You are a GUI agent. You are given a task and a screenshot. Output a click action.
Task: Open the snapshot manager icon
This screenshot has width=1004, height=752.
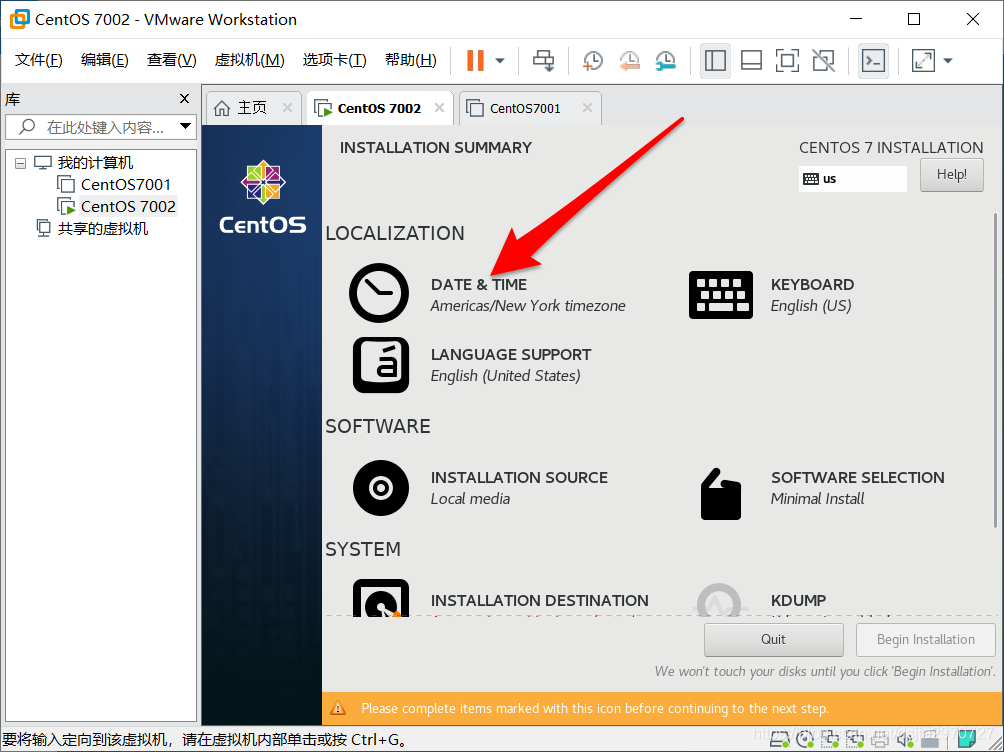(666, 60)
